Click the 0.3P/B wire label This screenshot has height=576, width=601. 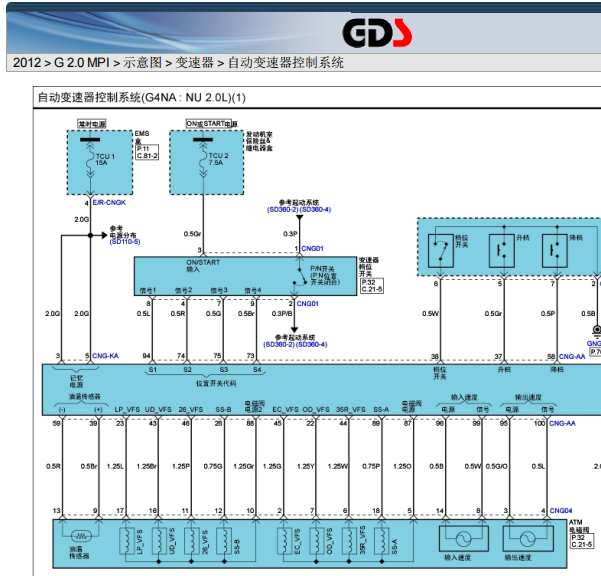tap(282, 313)
